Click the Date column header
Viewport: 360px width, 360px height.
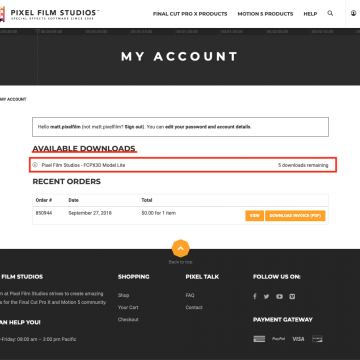coord(74,200)
